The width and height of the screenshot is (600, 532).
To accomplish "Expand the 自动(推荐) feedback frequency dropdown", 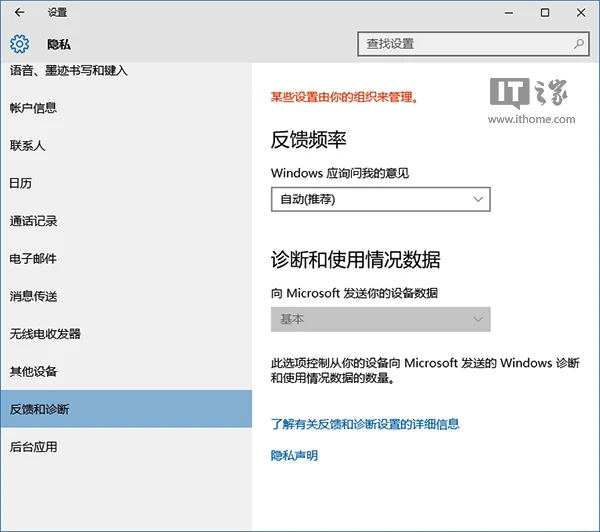I will pyautogui.click(x=380, y=199).
